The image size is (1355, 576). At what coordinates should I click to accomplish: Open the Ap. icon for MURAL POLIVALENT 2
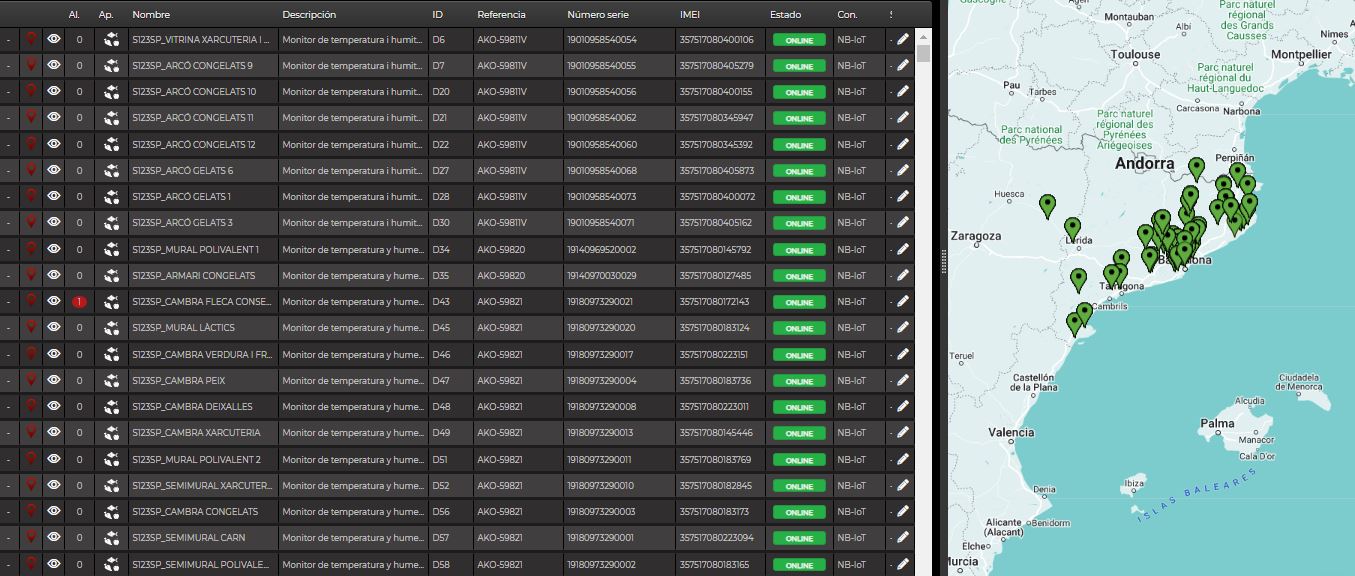(x=111, y=459)
